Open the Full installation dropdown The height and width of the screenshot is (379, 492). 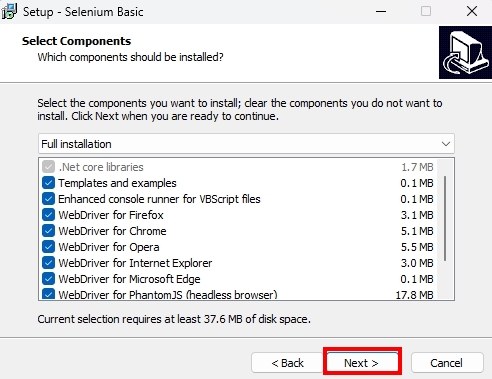pyautogui.click(x=246, y=144)
